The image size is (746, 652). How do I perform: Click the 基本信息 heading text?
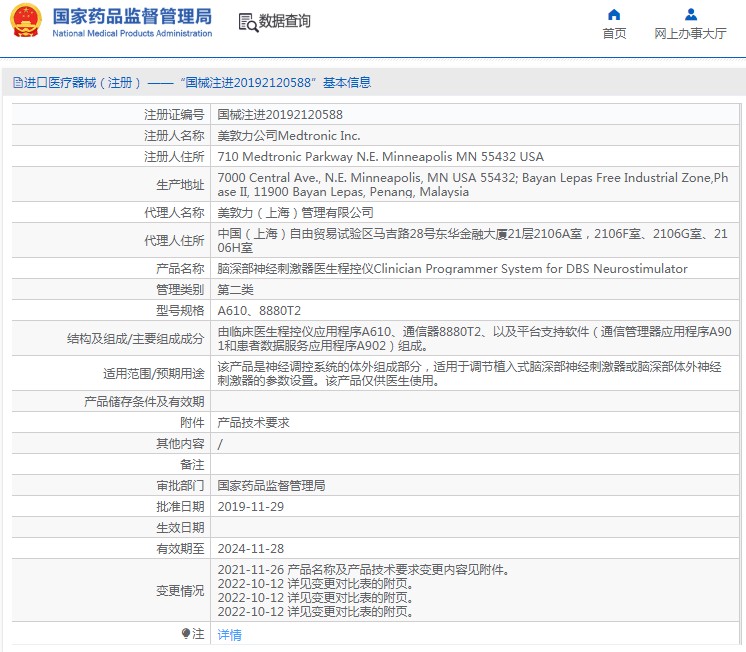tap(347, 83)
